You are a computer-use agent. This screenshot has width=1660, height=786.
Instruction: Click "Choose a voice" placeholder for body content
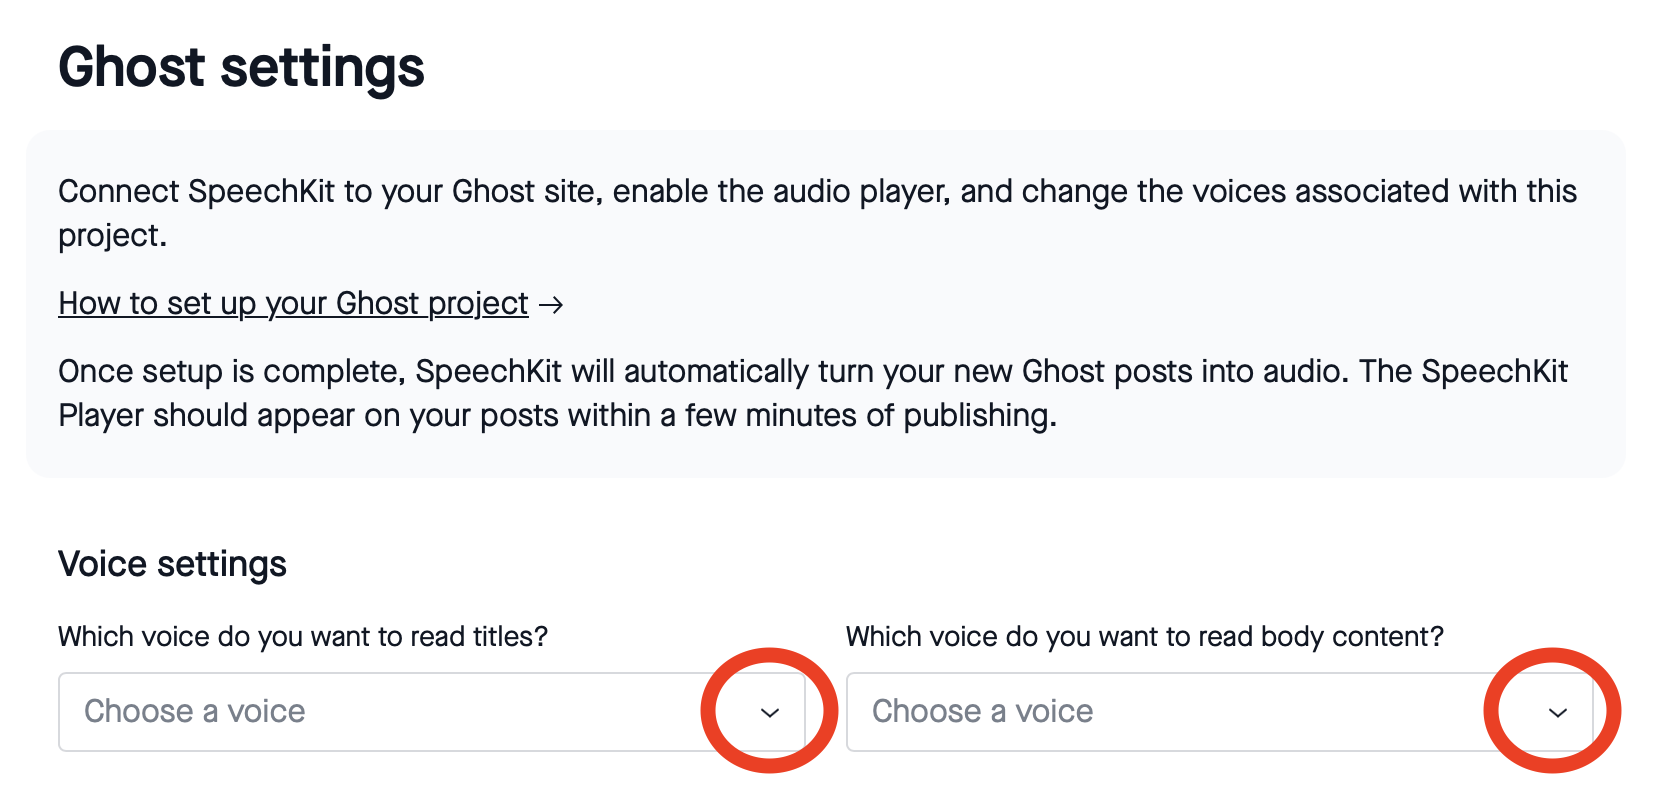(983, 711)
